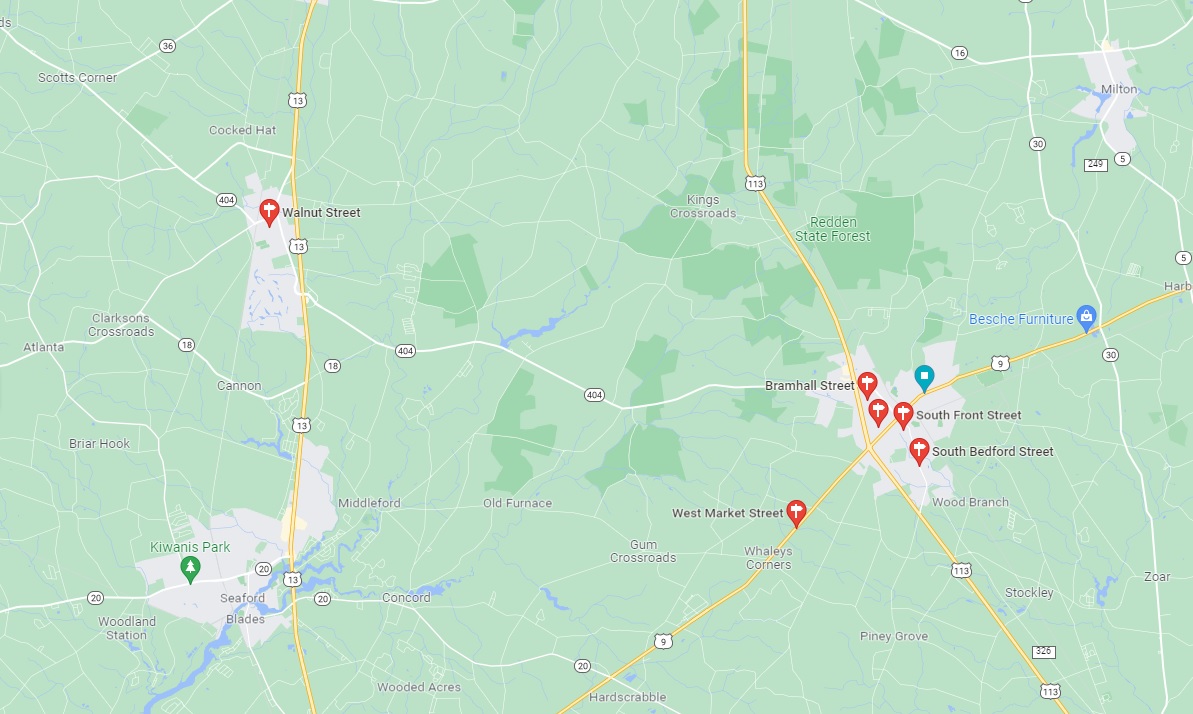Select the Bramhall Street red pin marker
This screenshot has width=1193, height=714.
[x=867, y=385]
